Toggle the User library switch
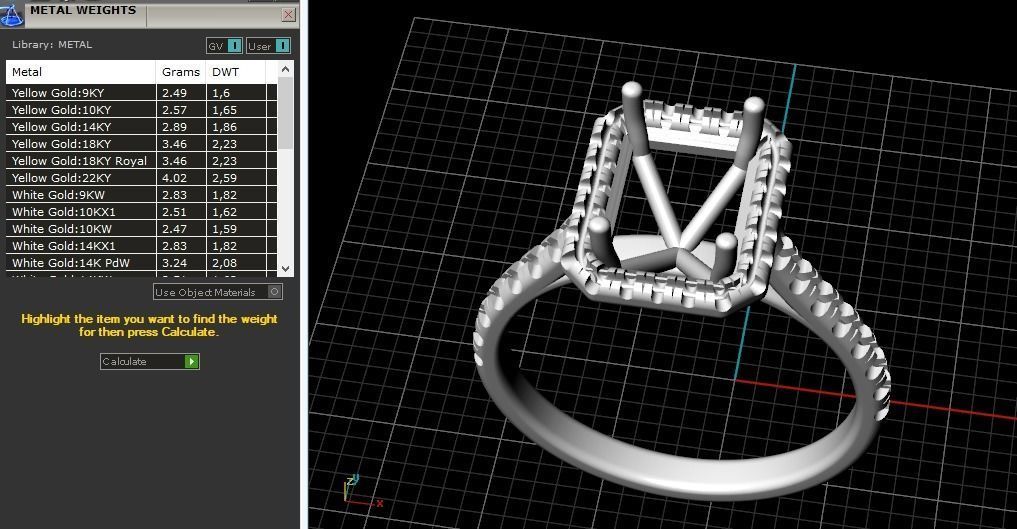Image resolution: width=1017 pixels, height=529 pixels. click(269, 46)
